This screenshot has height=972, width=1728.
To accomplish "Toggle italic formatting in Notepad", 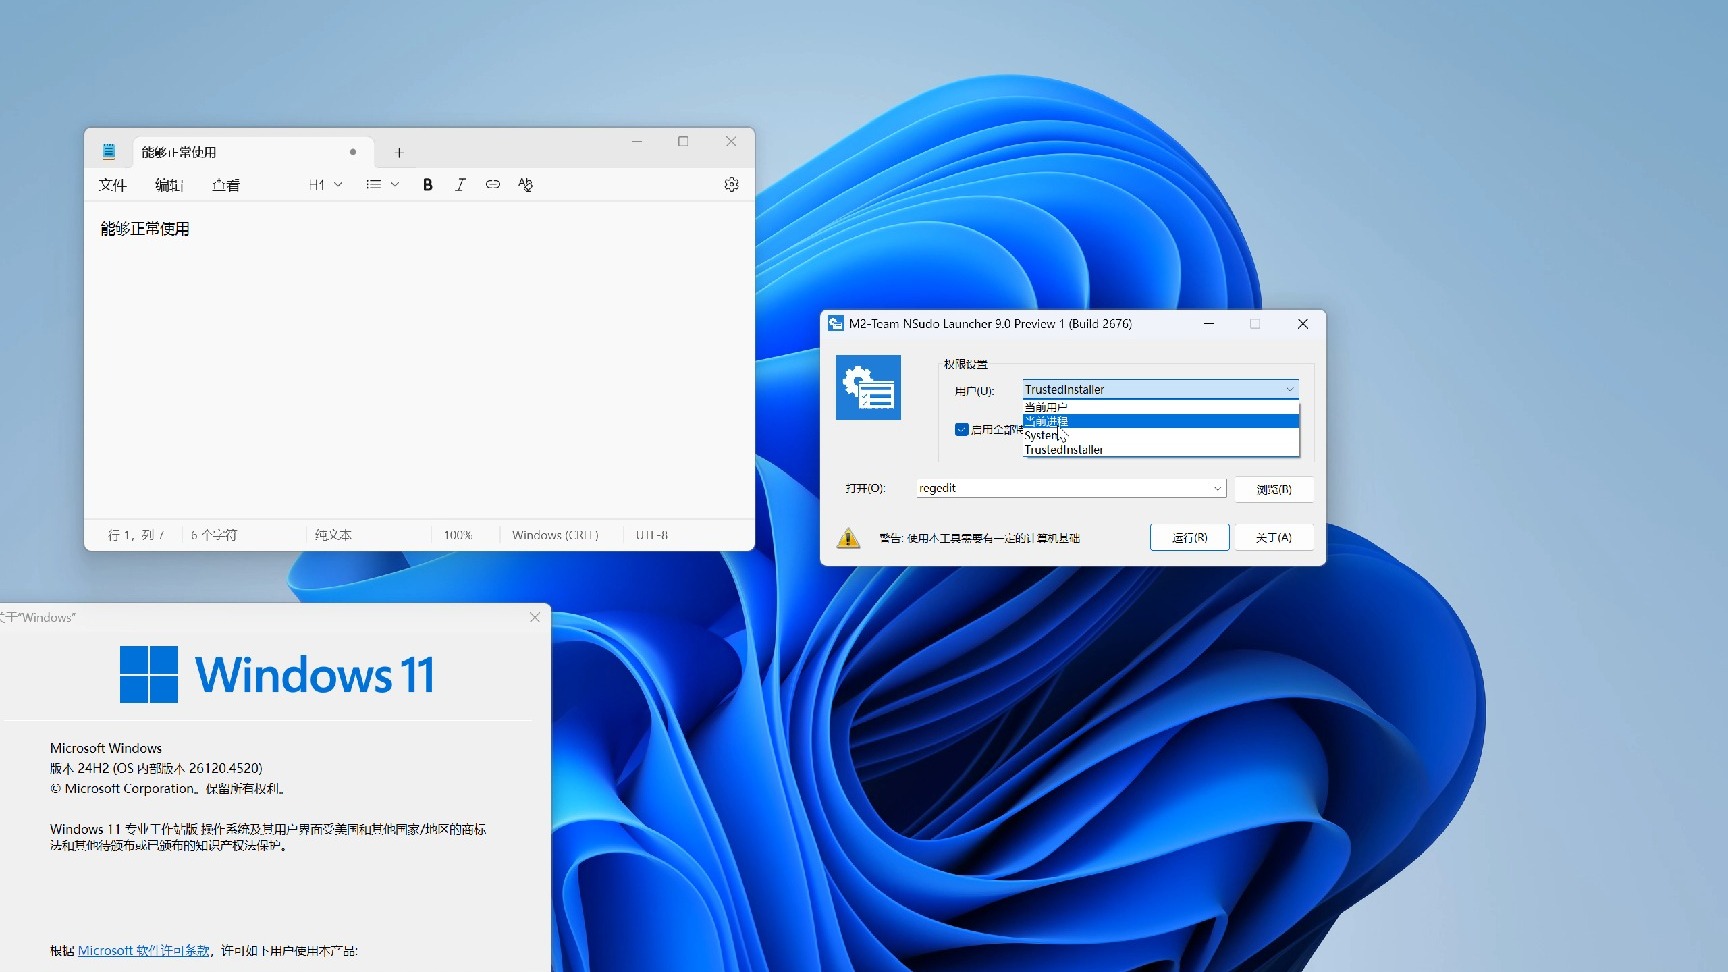I will pos(460,185).
